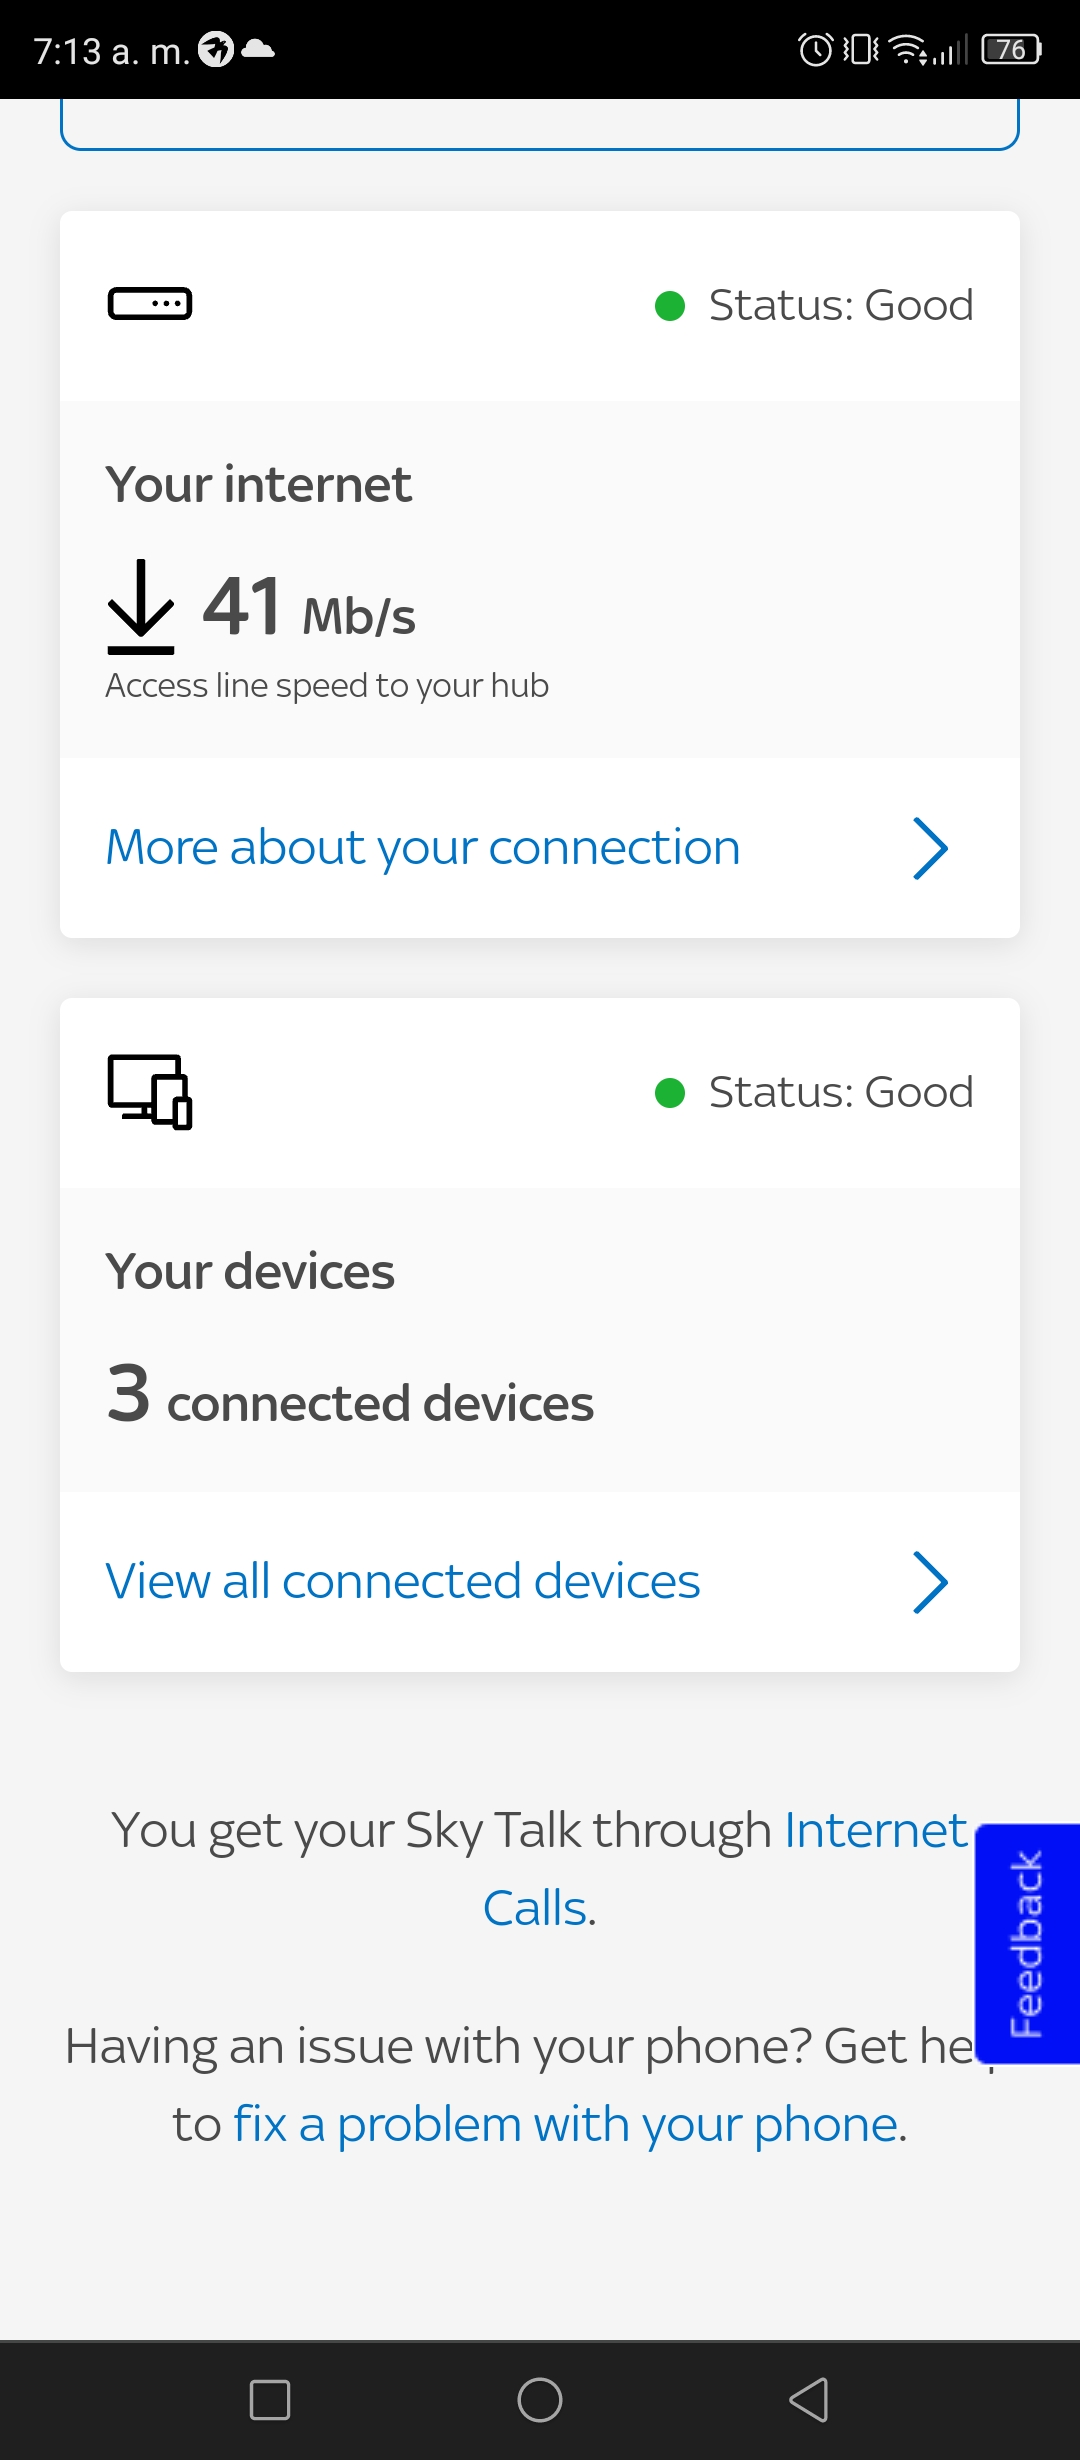Open More about your connection
The image size is (1080, 2460).
(423, 848)
